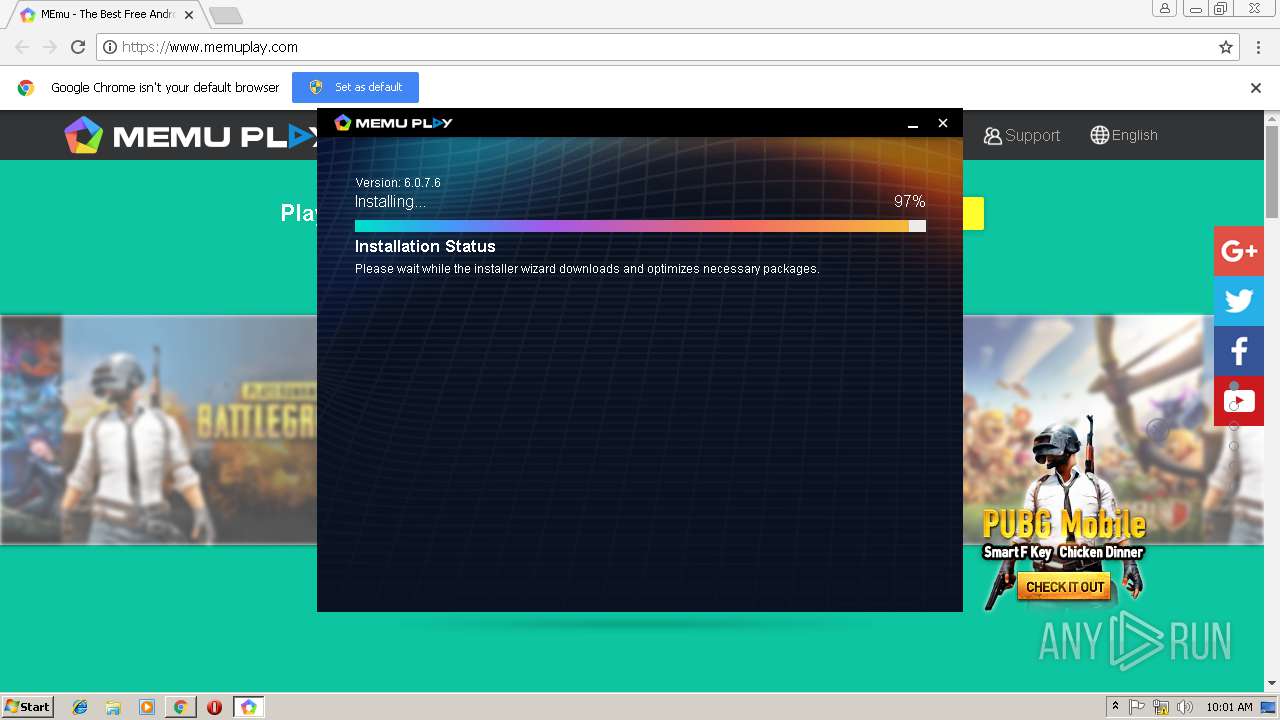Click the Chrome icon in info bar
This screenshot has height=720, width=1280.
(26, 88)
